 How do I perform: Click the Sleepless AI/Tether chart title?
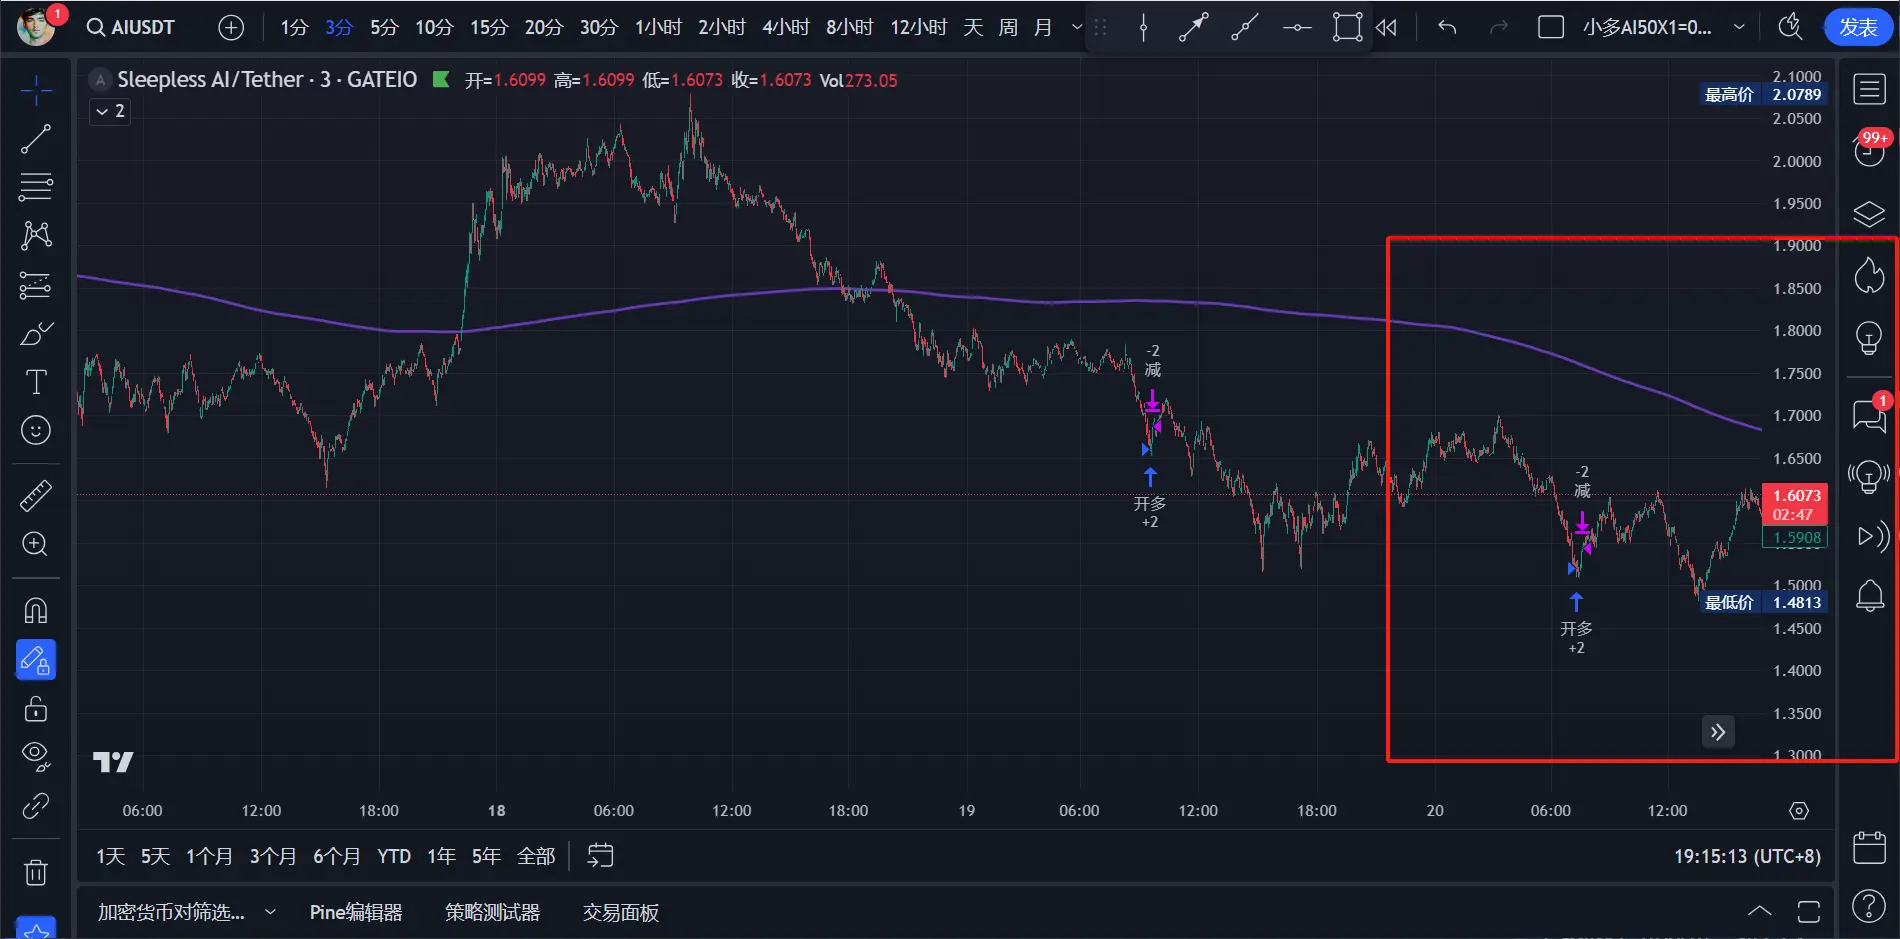(x=267, y=79)
